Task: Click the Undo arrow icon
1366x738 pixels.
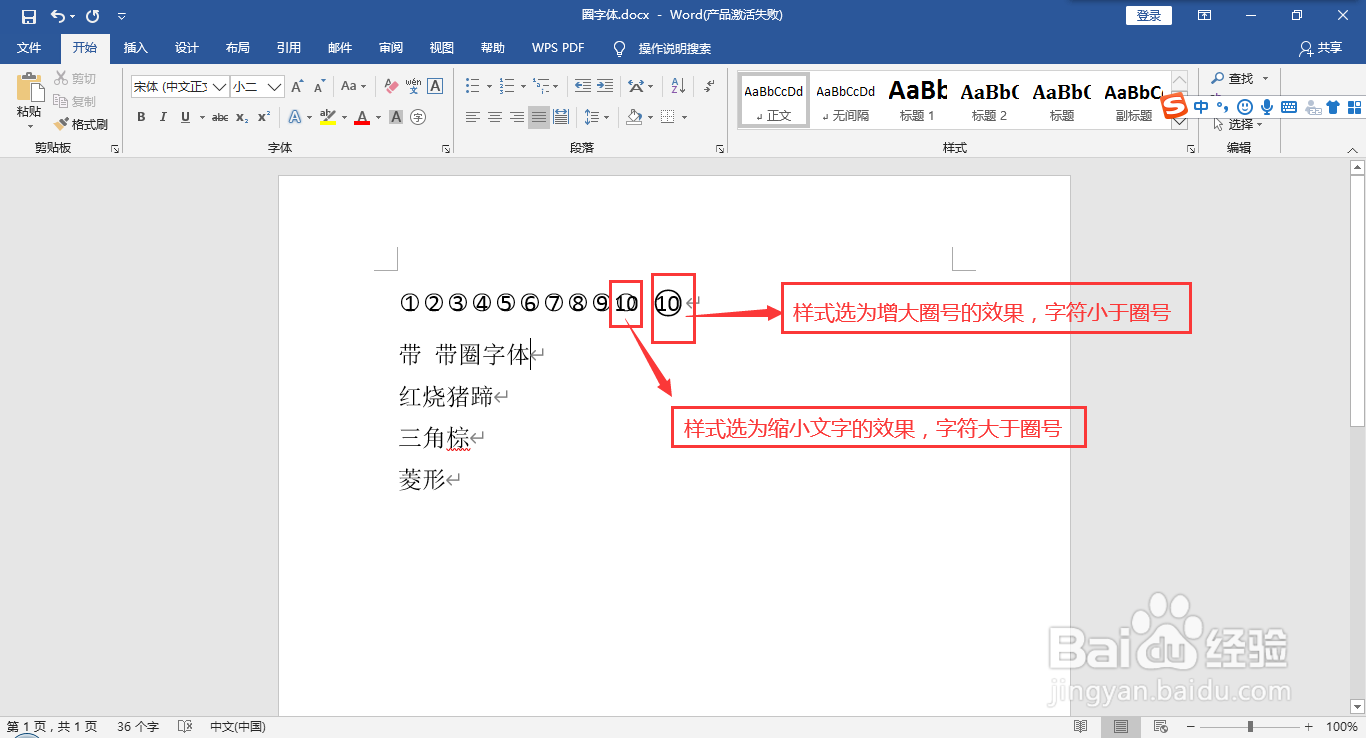Action: [x=58, y=16]
